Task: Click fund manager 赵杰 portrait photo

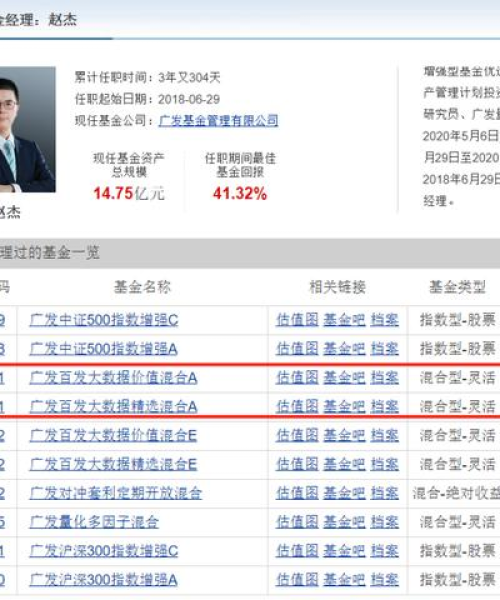Action: pos(28,129)
